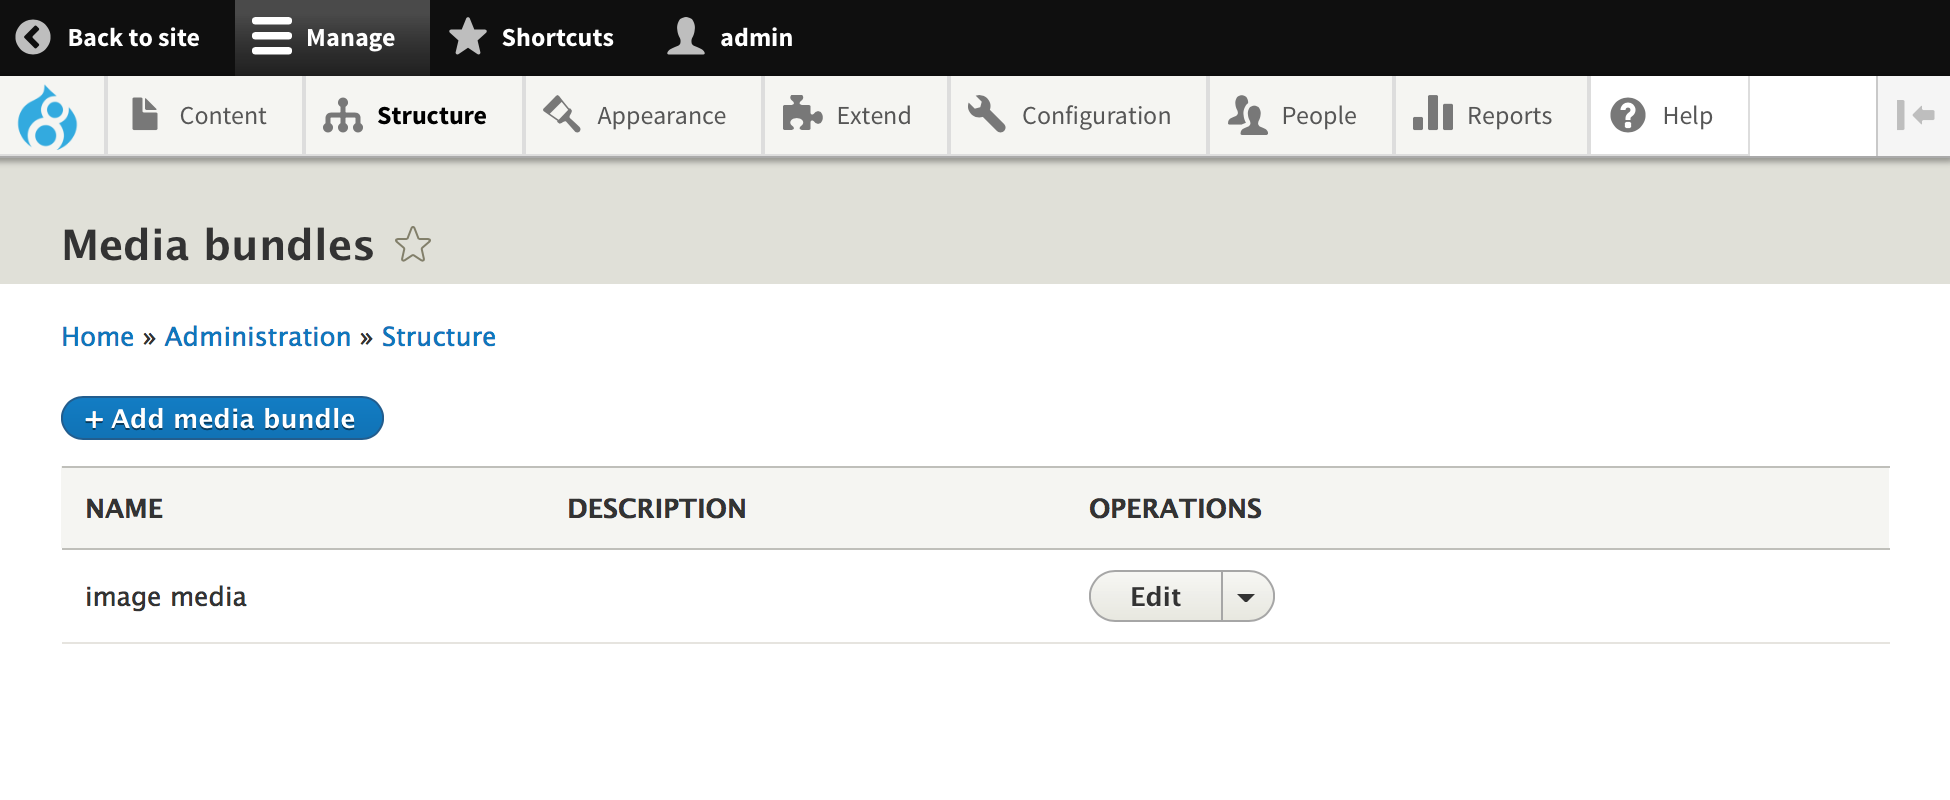Screen dimensions: 1950x800
Task: Click the Configuration wrench icon
Action: [986, 114]
